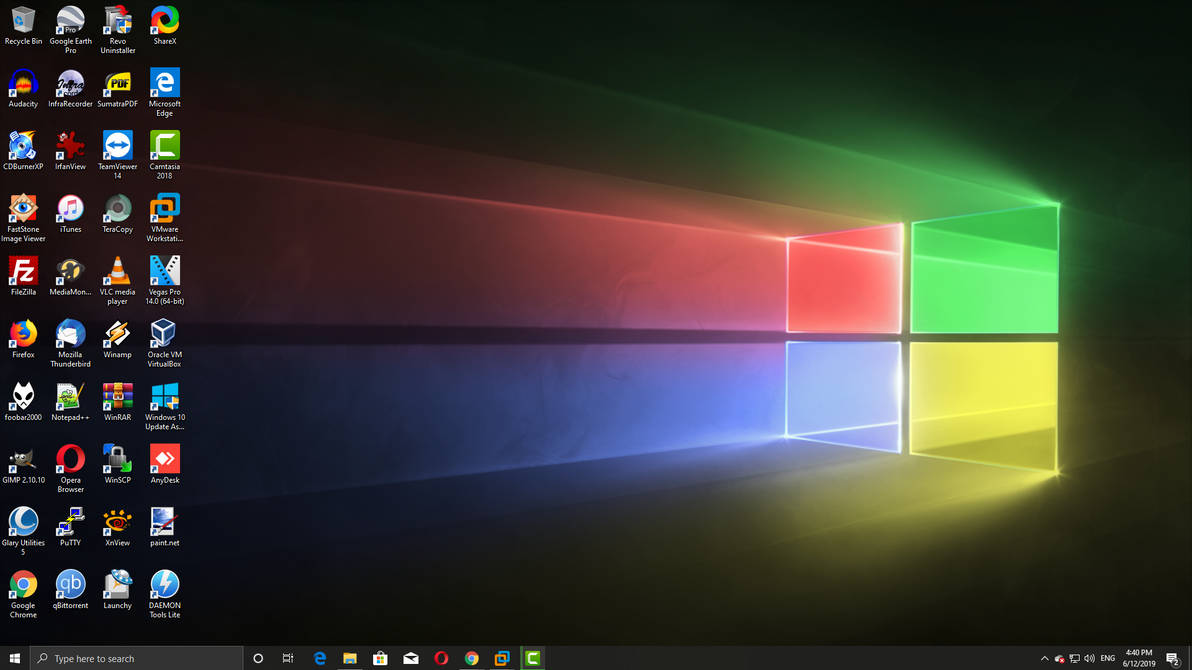This screenshot has width=1192, height=670.
Task: Select the GIMP 2.10.10 shortcut
Action: [x=24, y=465]
